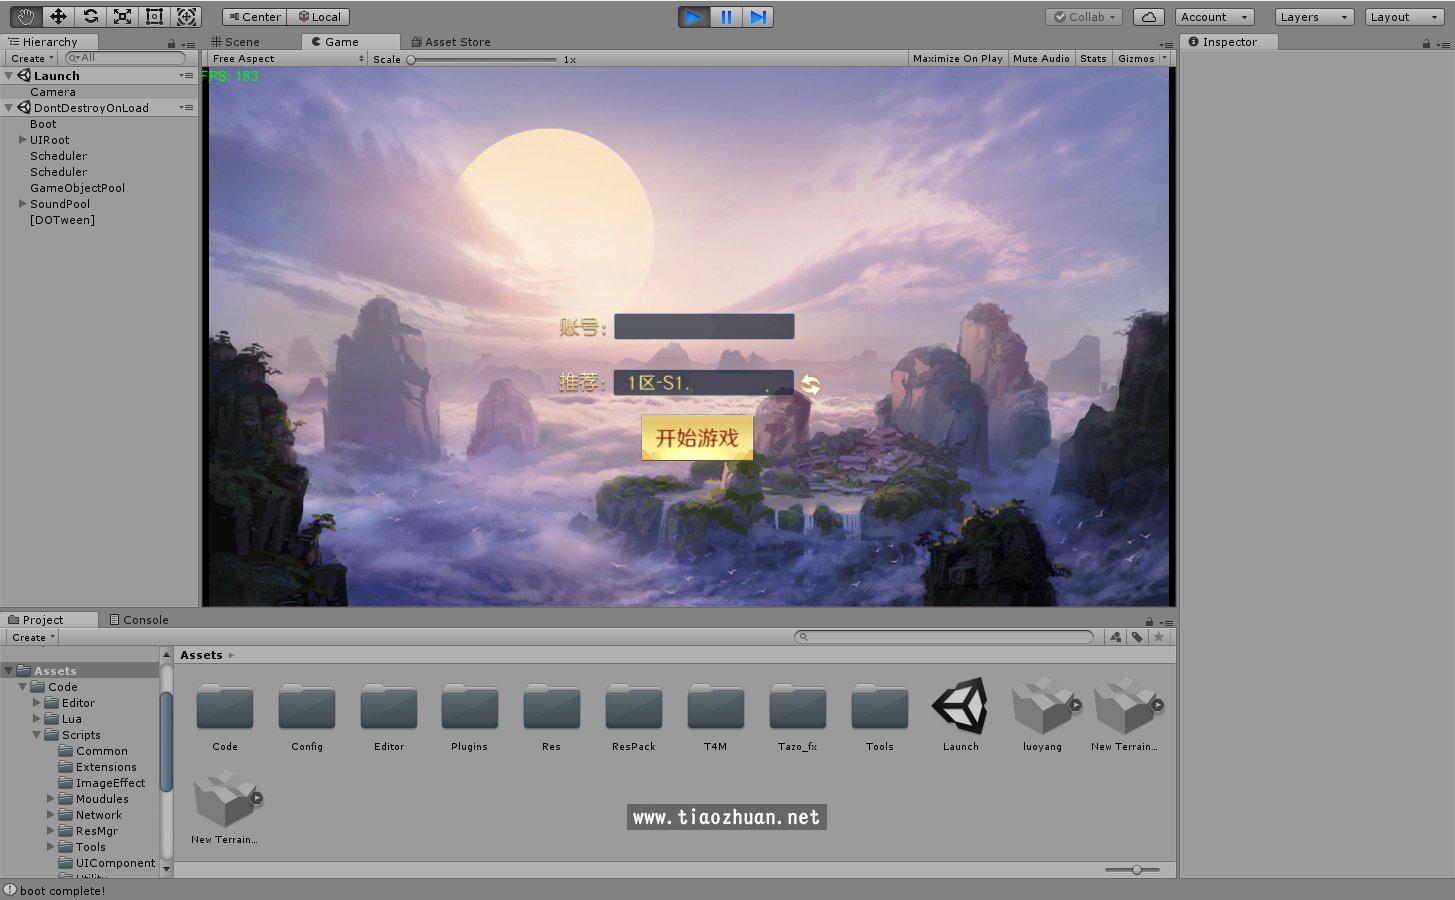Select the Rect Transform tool
This screenshot has height=900, width=1455.
(154, 16)
